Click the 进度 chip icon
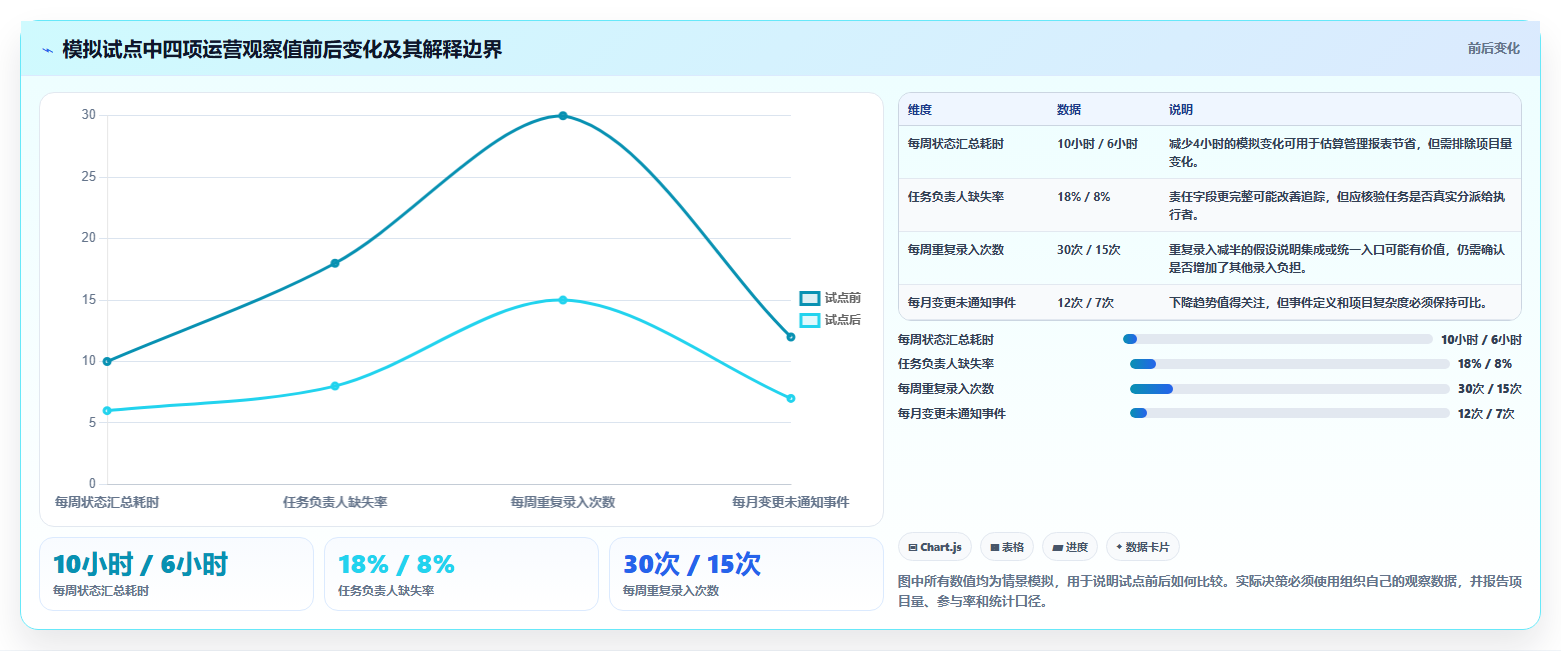This screenshot has height=651, width=1561. (1058, 547)
